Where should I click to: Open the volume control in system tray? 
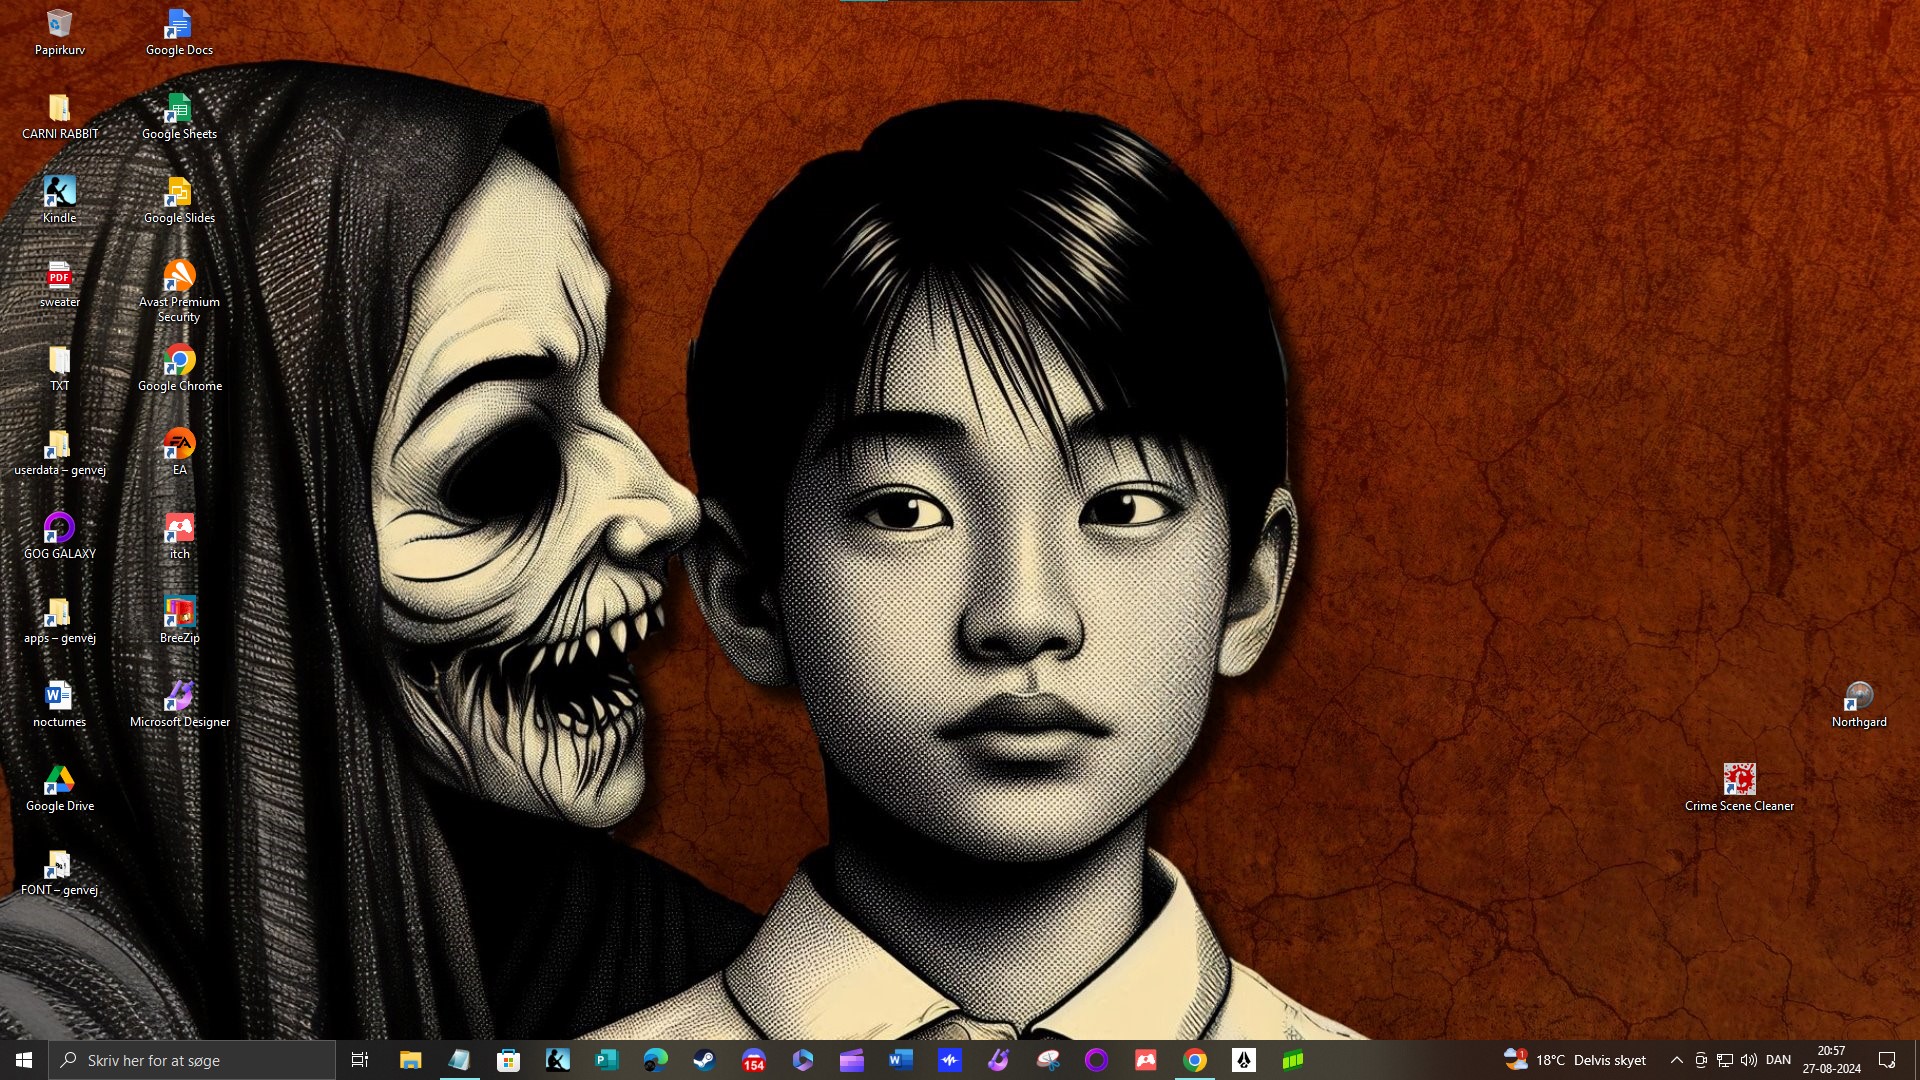1748,1060
